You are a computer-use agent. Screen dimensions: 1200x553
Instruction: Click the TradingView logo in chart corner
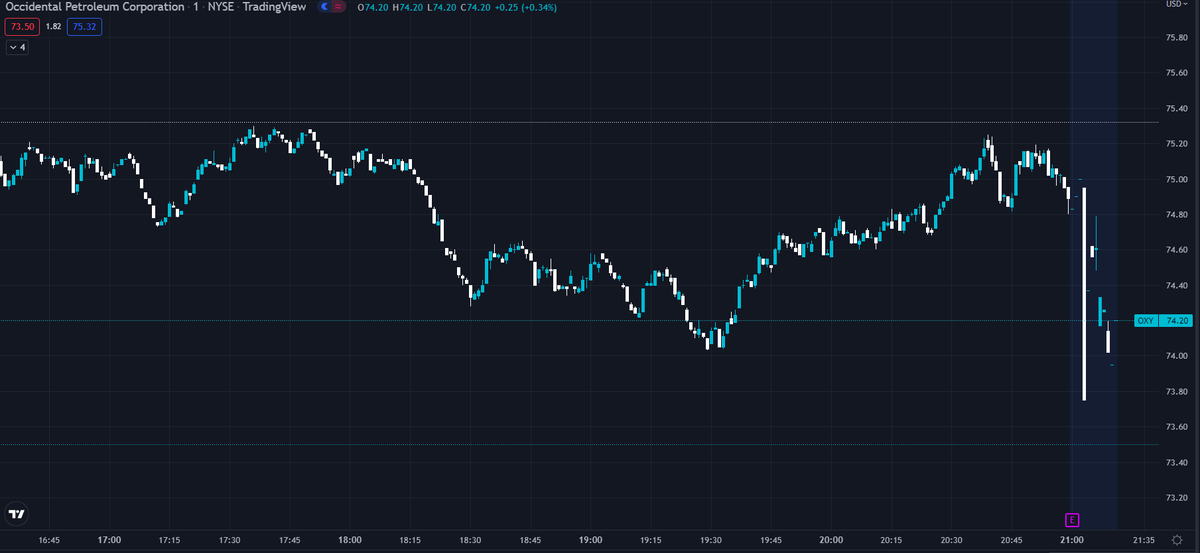coord(16,514)
